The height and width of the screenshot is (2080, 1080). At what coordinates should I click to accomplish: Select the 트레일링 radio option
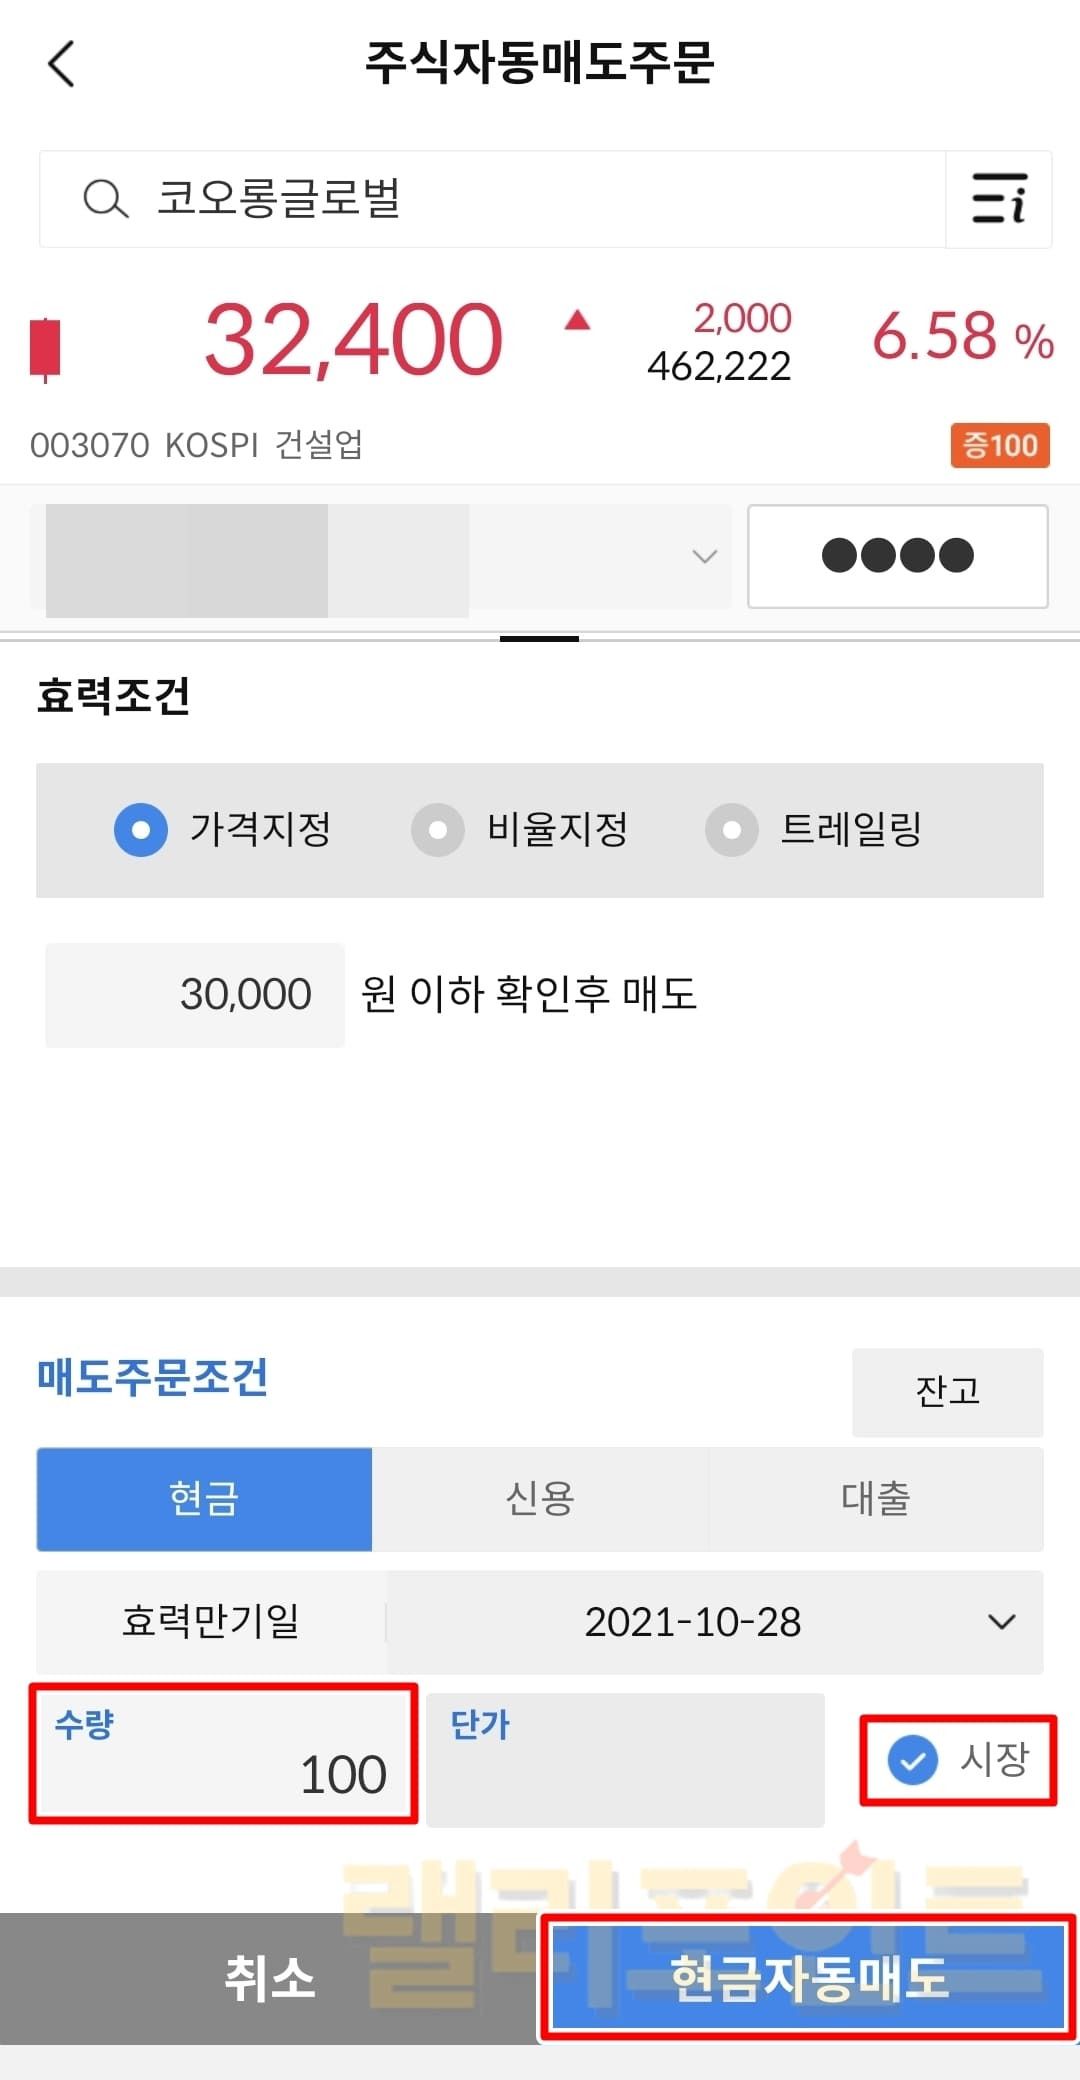click(732, 830)
